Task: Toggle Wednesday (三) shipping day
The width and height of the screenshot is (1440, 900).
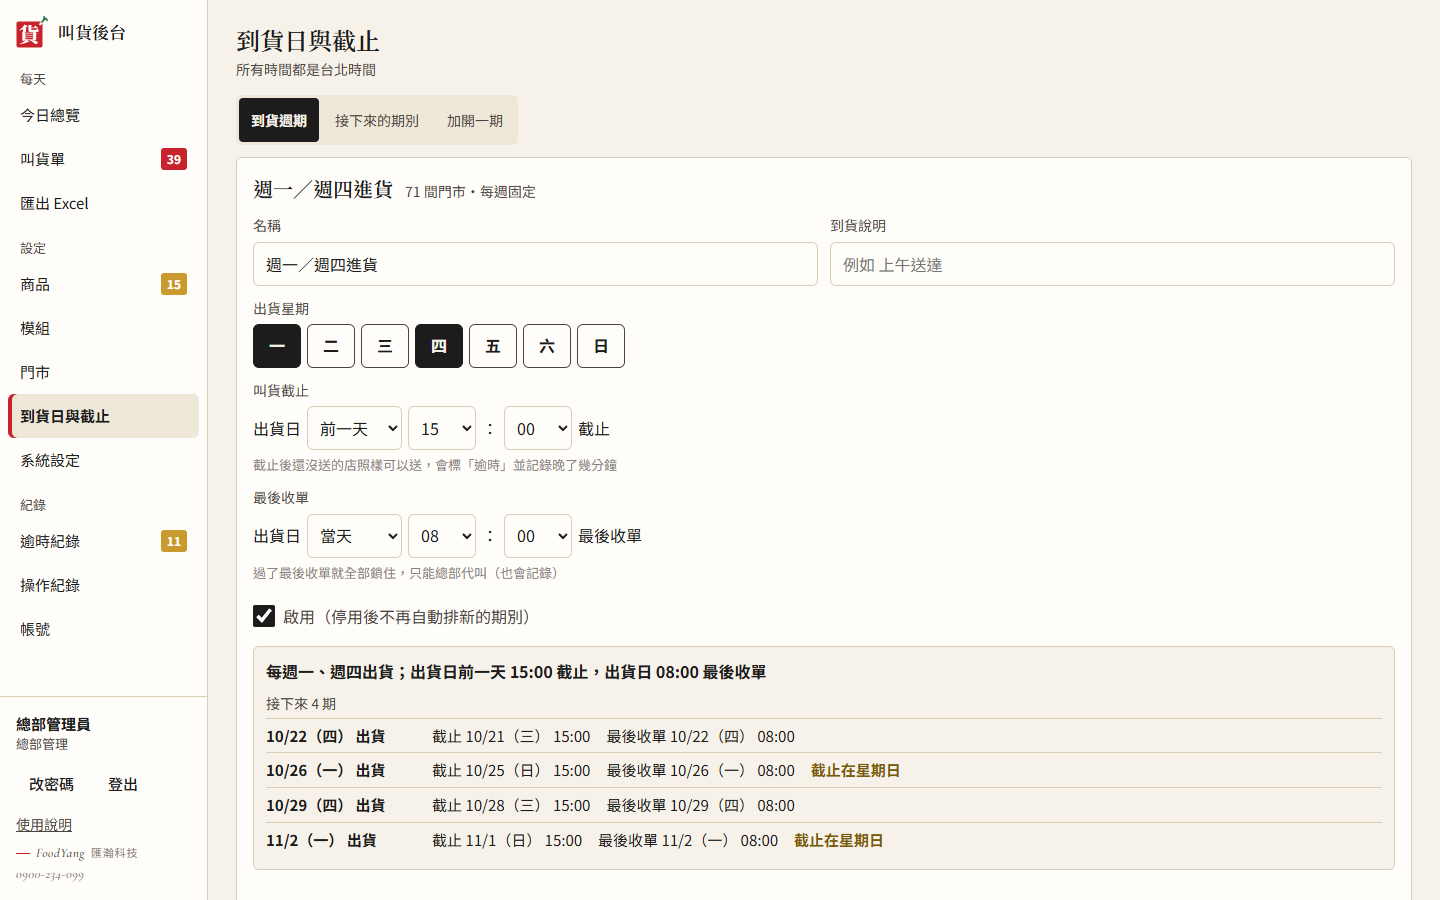Action: click(385, 346)
